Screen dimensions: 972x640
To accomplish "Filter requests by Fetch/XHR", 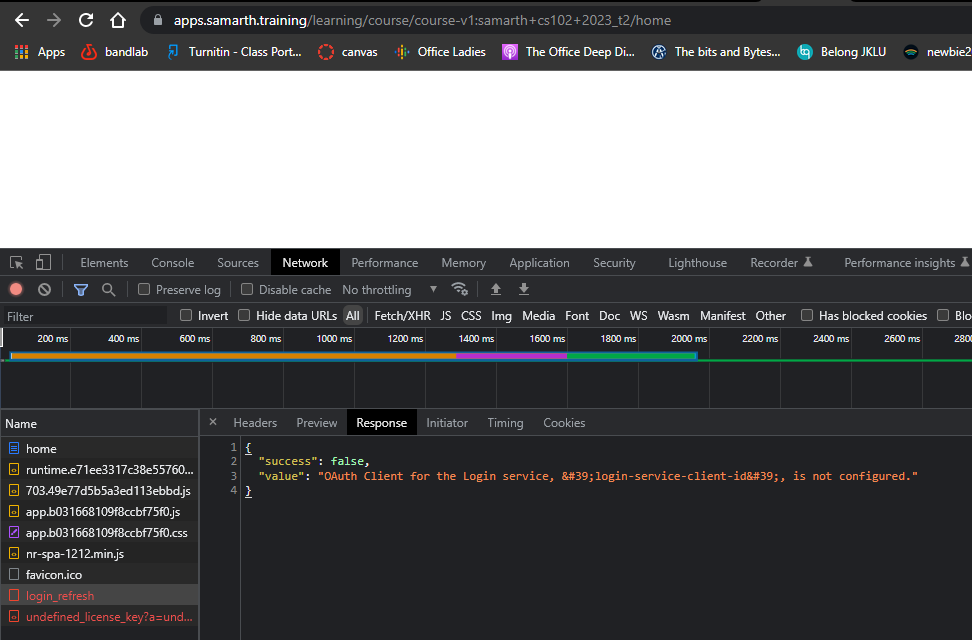I will [x=402, y=316].
